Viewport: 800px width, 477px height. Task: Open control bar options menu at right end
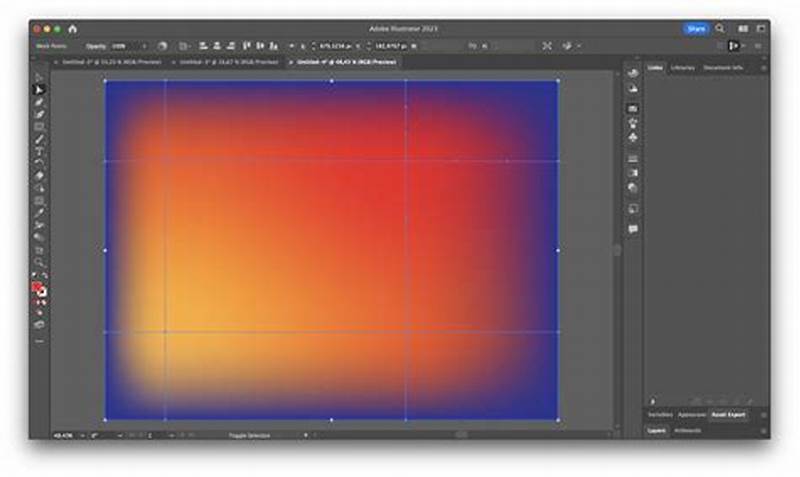(x=759, y=46)
